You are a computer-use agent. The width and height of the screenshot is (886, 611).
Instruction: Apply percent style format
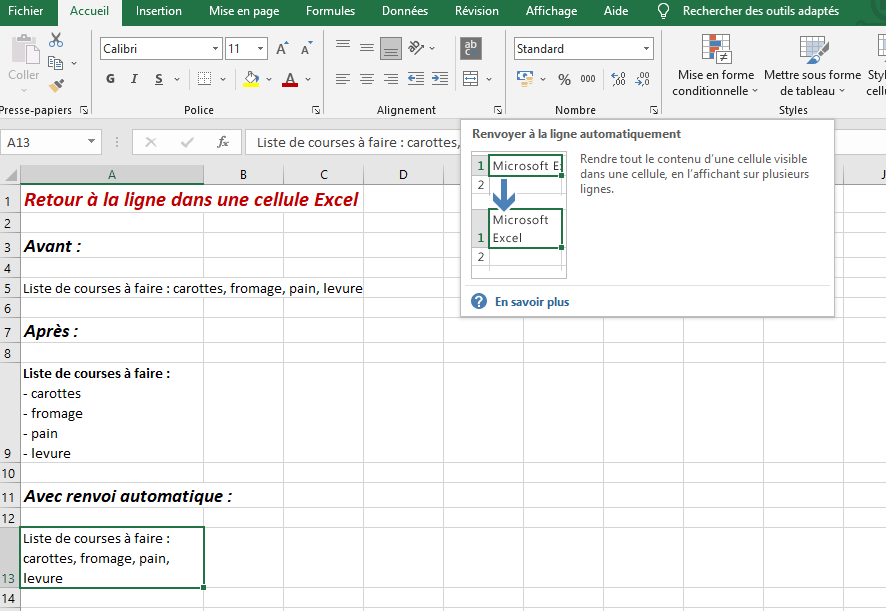(564, 79)
